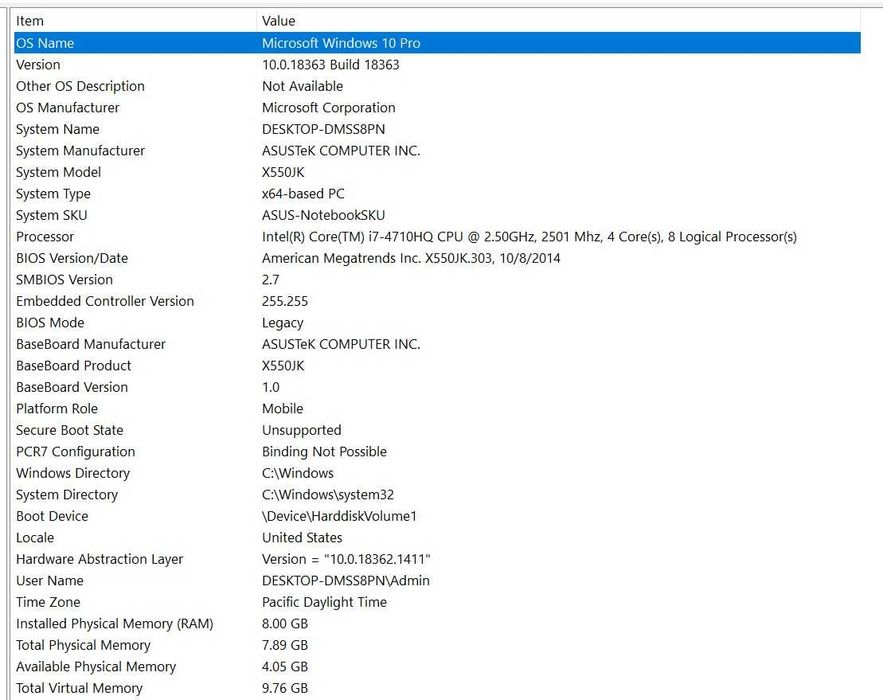883x700 pixels.
Task: Select the Version row
Action: coord(437,64)
